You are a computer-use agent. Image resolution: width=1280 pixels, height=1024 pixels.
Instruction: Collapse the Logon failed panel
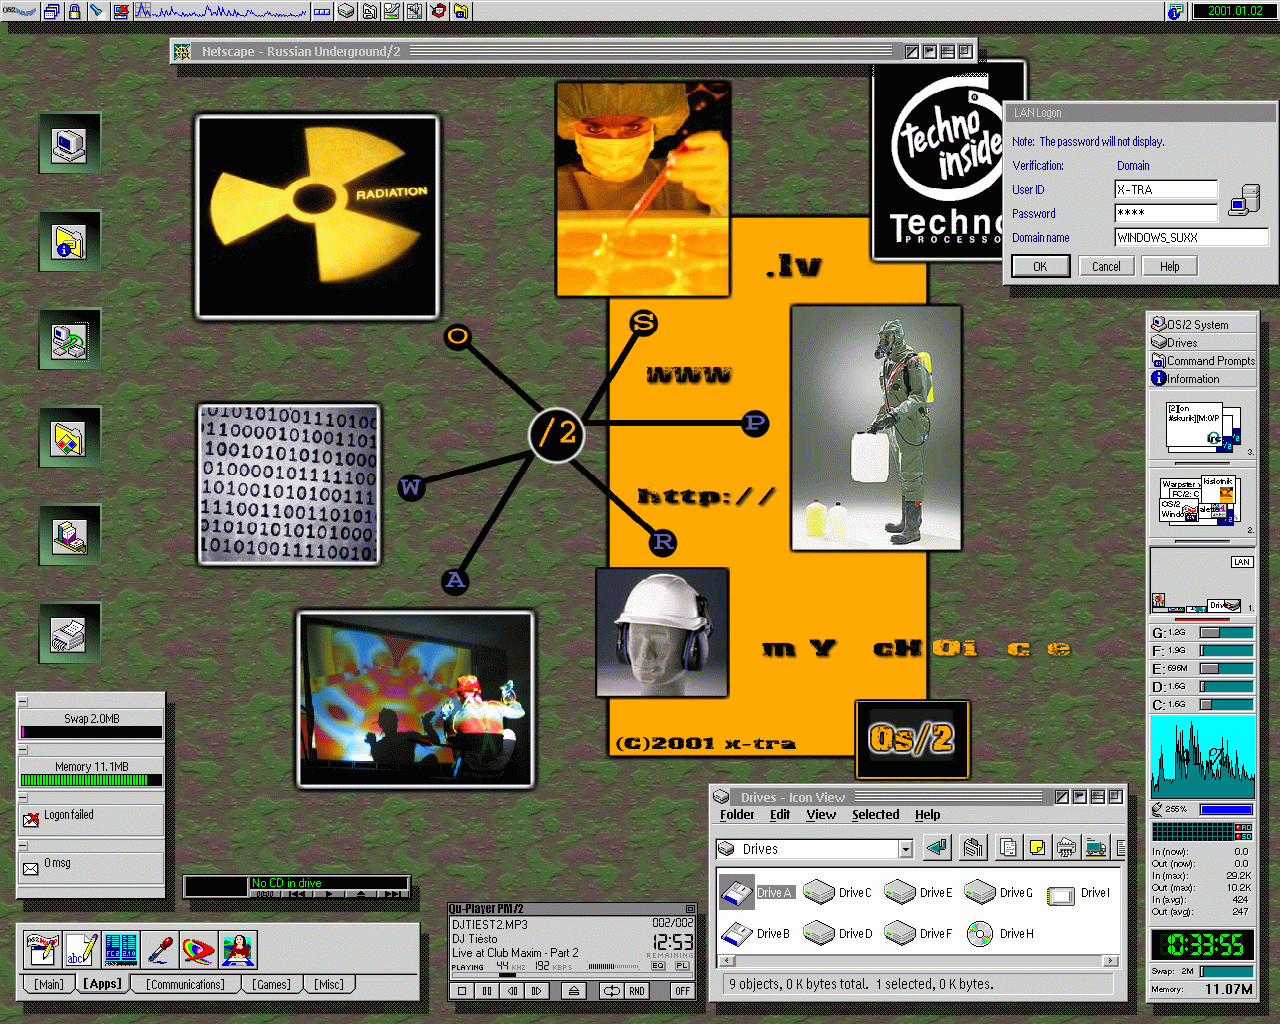coord(23,798)
